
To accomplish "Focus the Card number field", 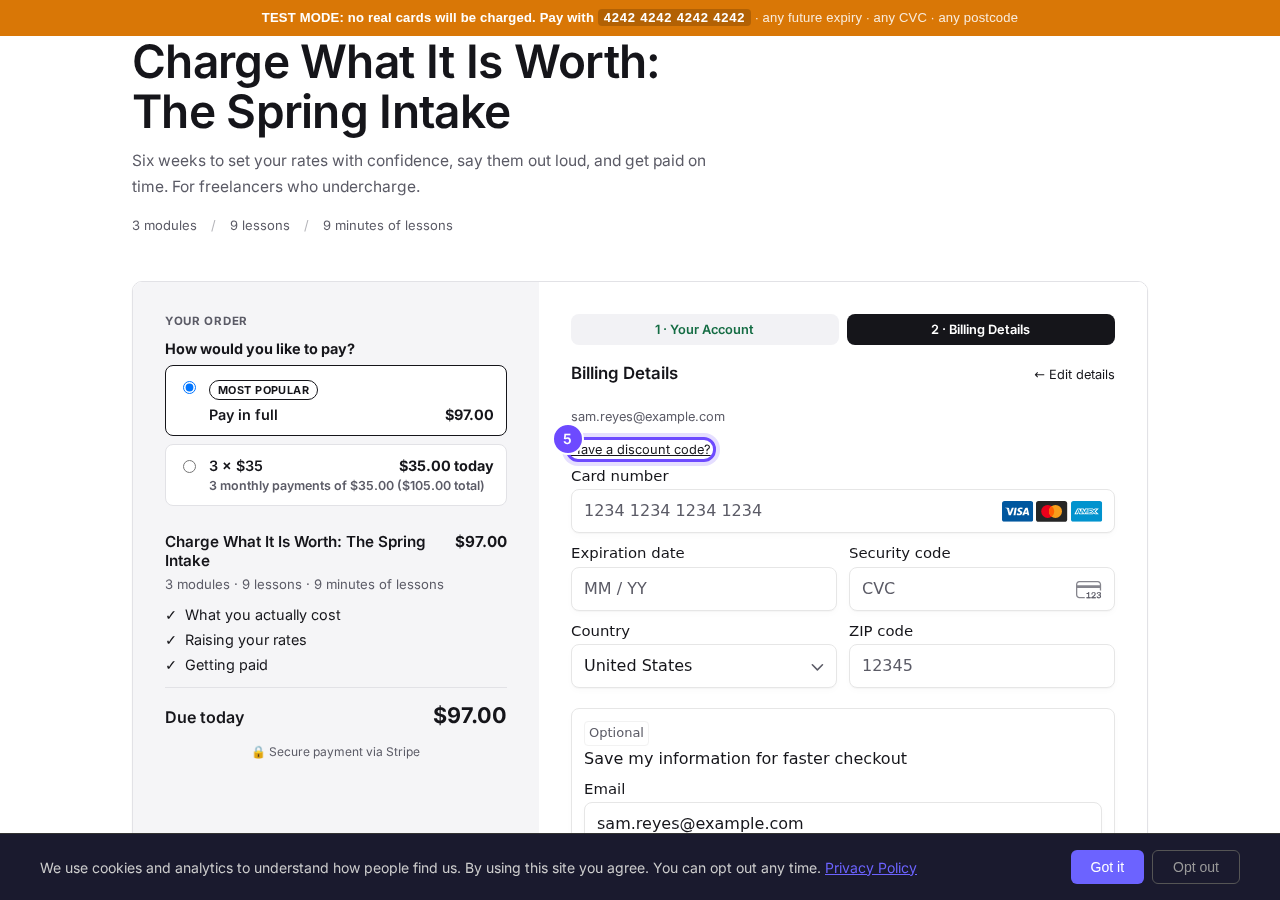I will click(843, 511).
